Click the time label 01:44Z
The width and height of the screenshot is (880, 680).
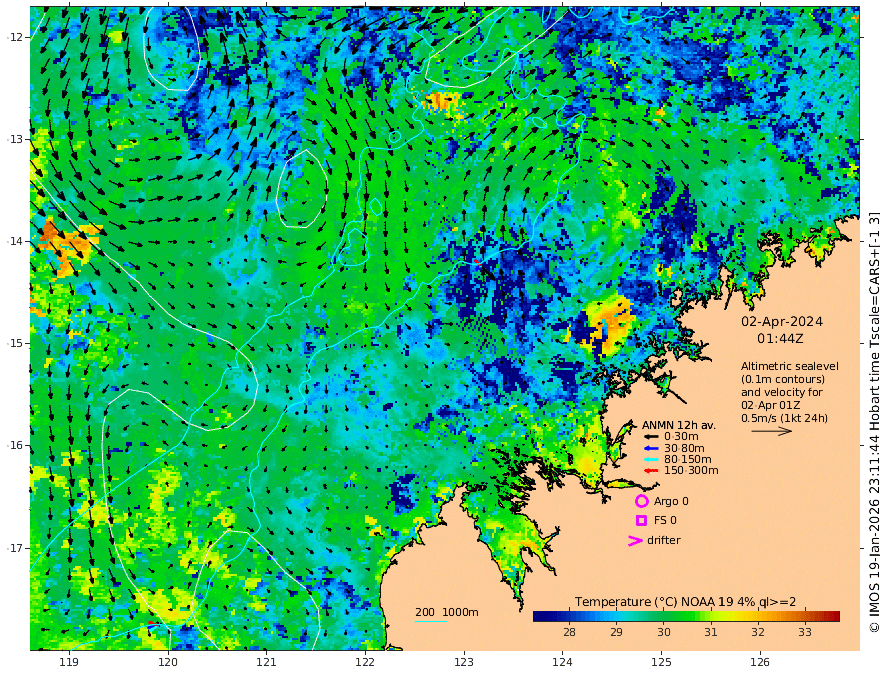click(780, 339)
